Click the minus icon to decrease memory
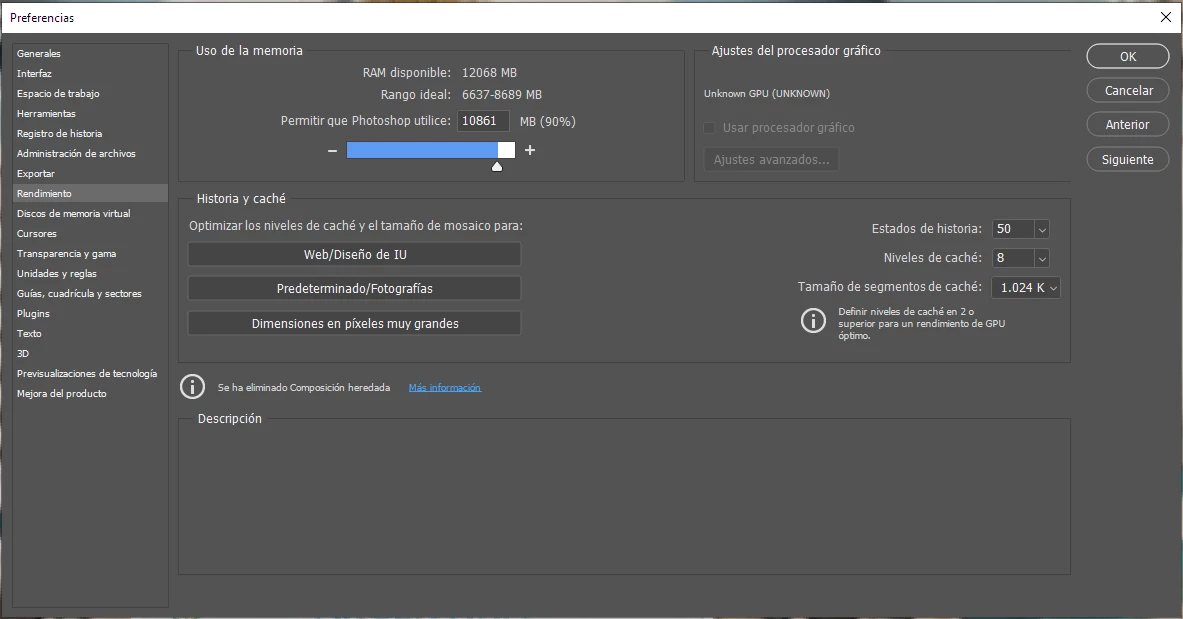This screenshot has height=619, width=1183. click(332, 150)
